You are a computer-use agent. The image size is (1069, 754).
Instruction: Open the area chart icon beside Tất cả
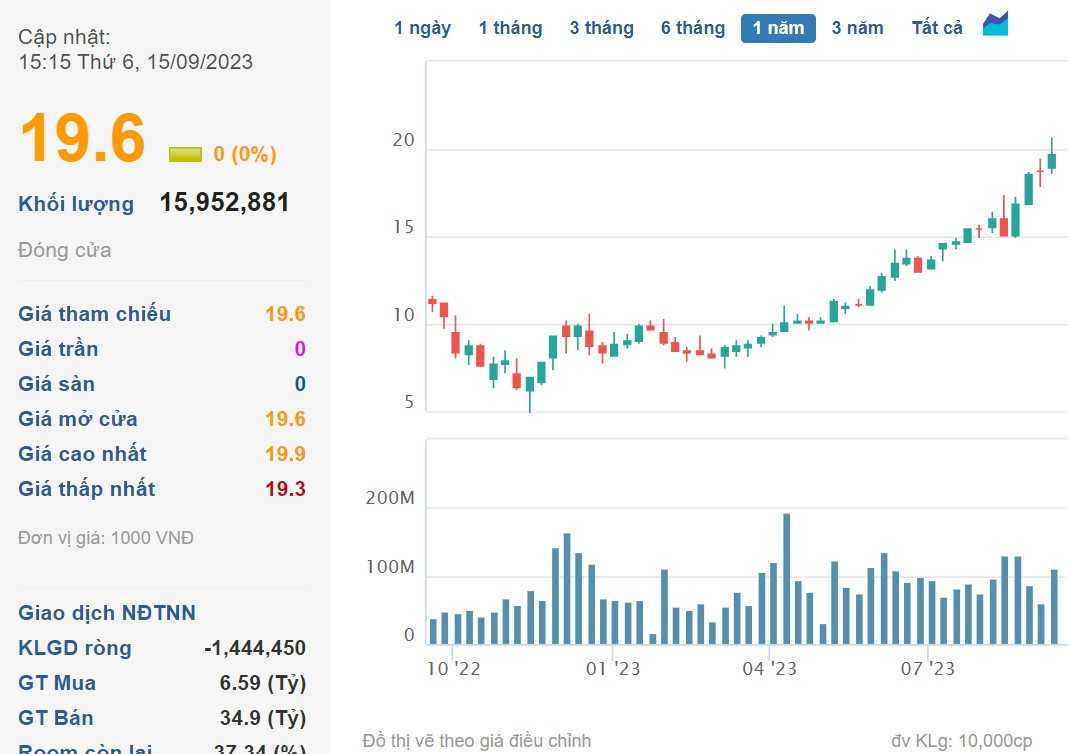[x=995, y=25]
